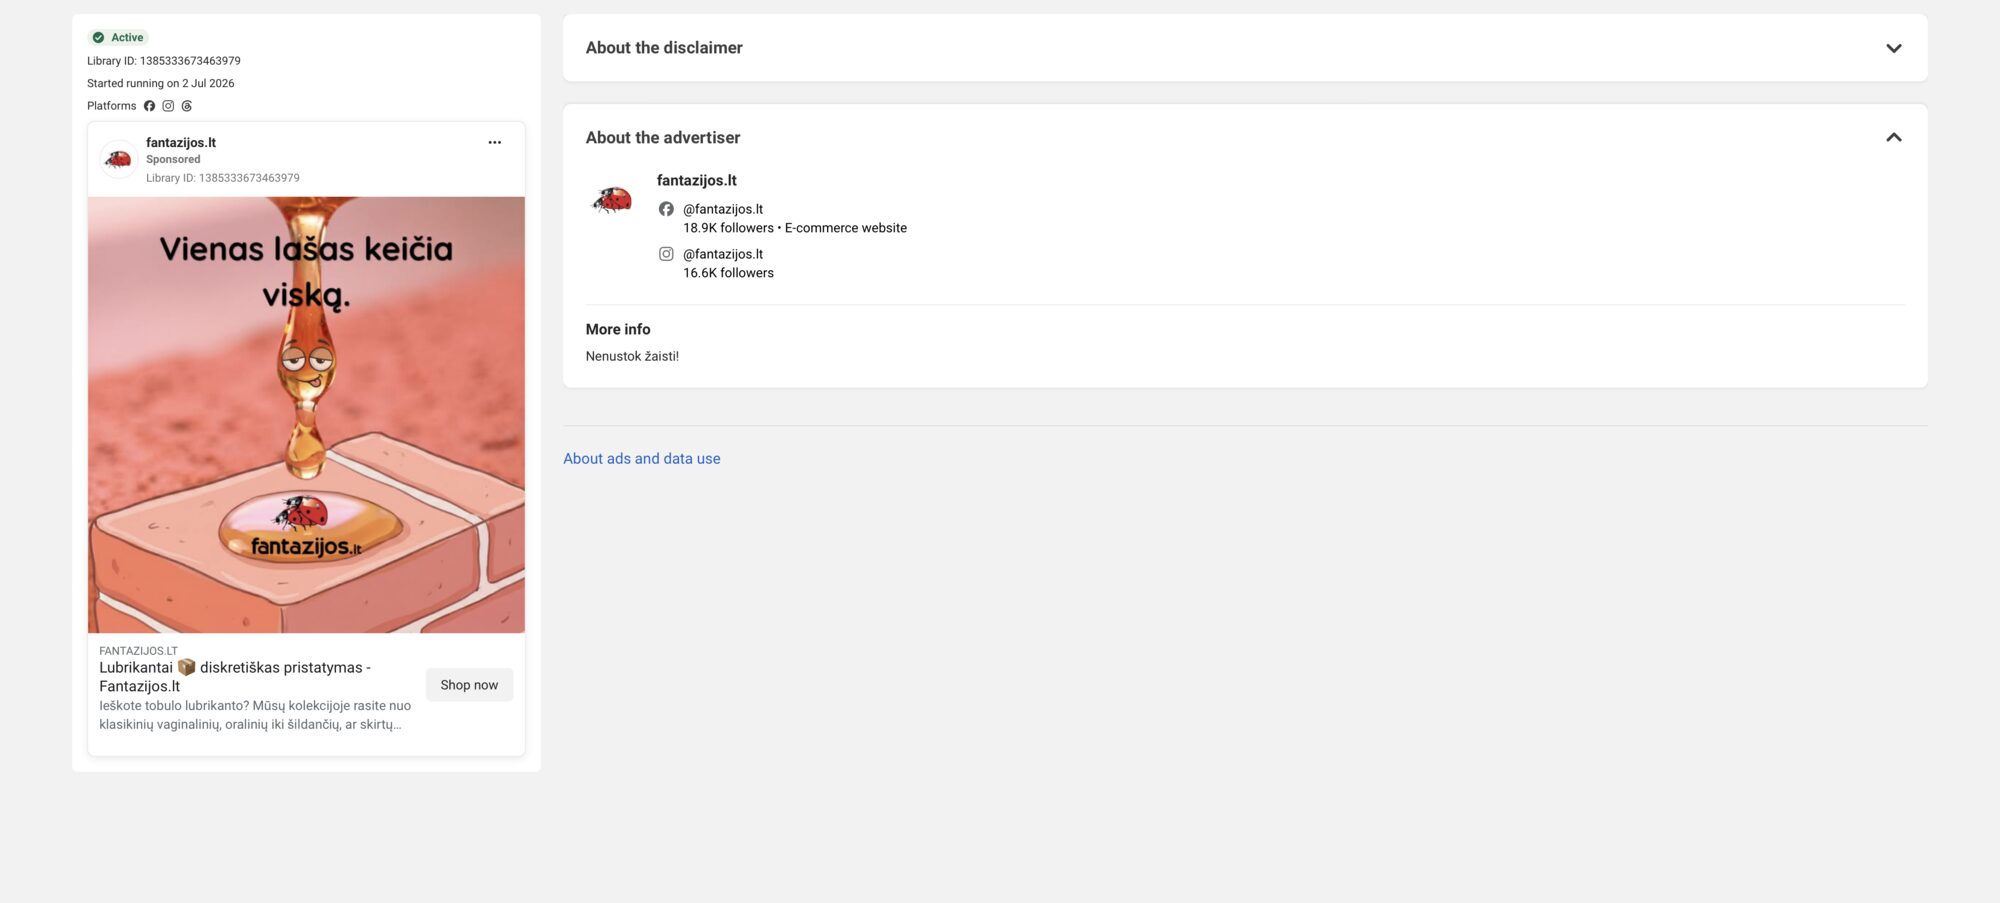Click the ad creative image
The image size is (2000, 903).
[306, 415]
